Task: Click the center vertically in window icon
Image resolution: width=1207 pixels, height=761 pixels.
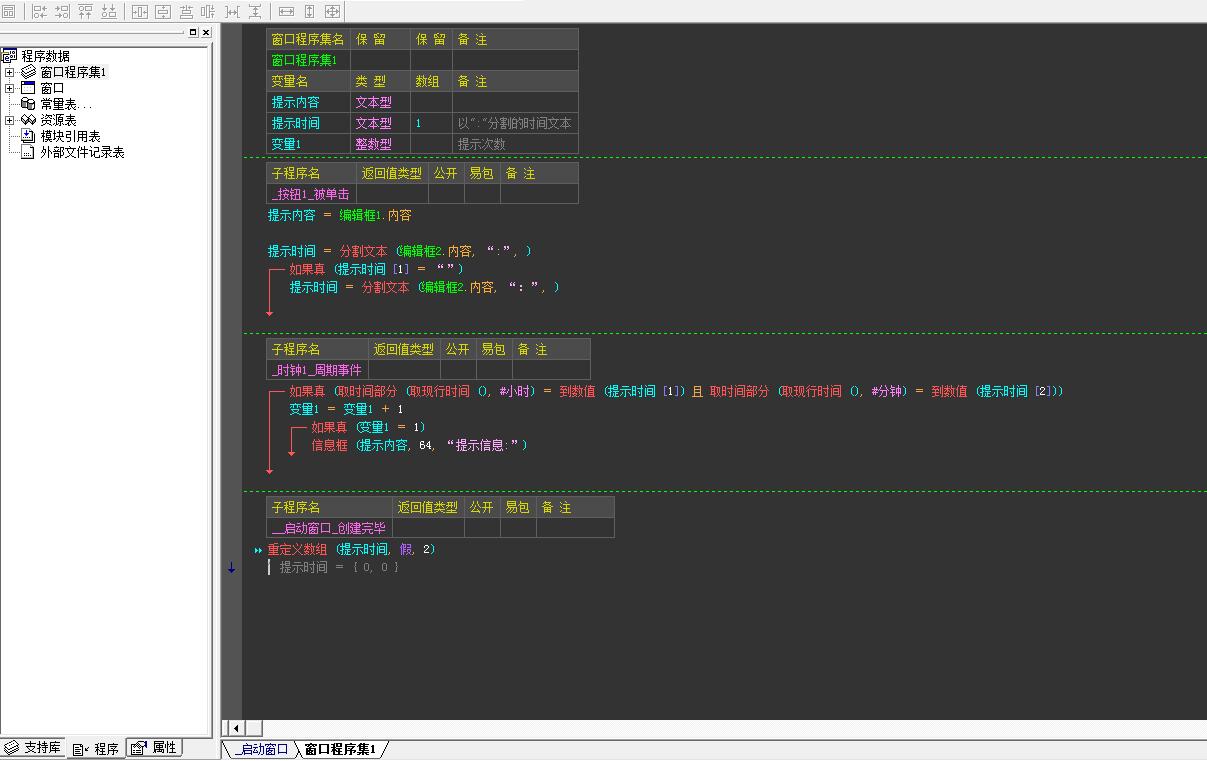Action: click(162, 12)
